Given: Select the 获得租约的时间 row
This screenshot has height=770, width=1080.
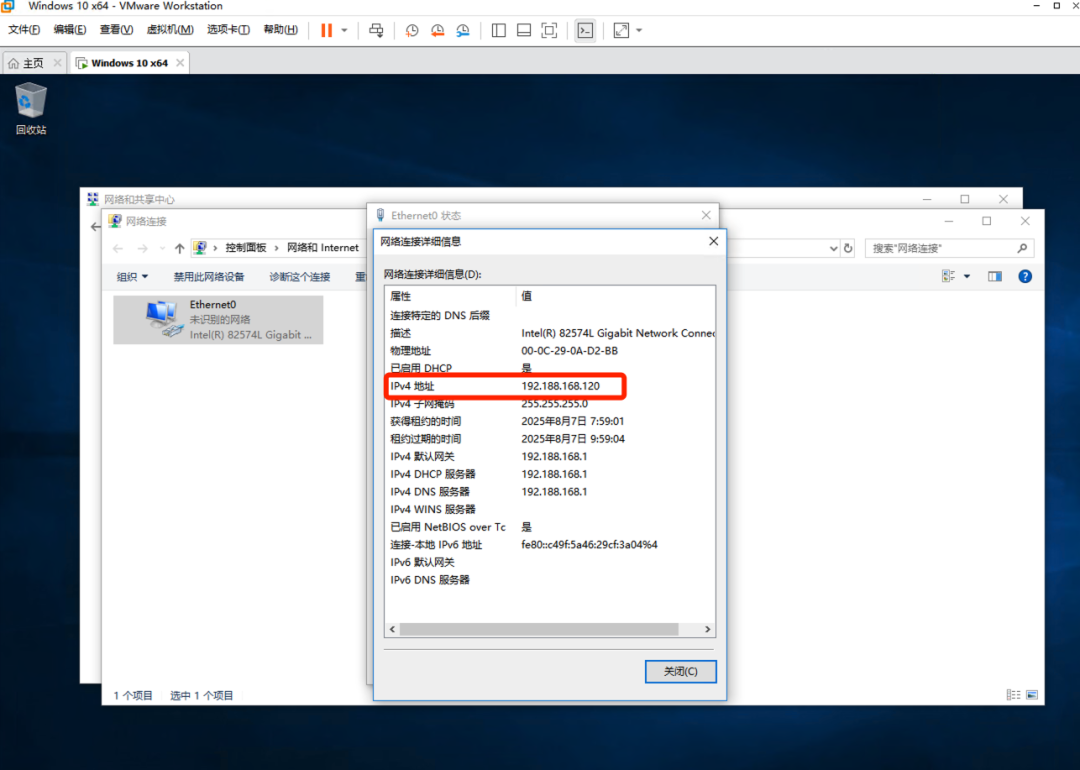Looking at the screenshot, I should (550, 422).
